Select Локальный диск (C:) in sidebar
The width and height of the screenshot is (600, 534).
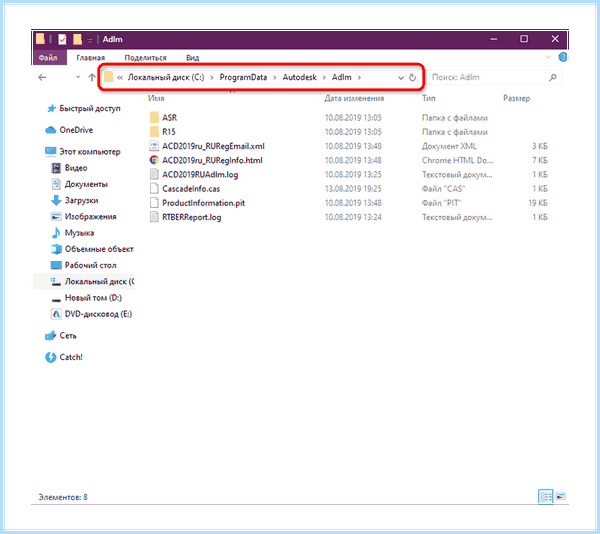click(x=99, y=282)
